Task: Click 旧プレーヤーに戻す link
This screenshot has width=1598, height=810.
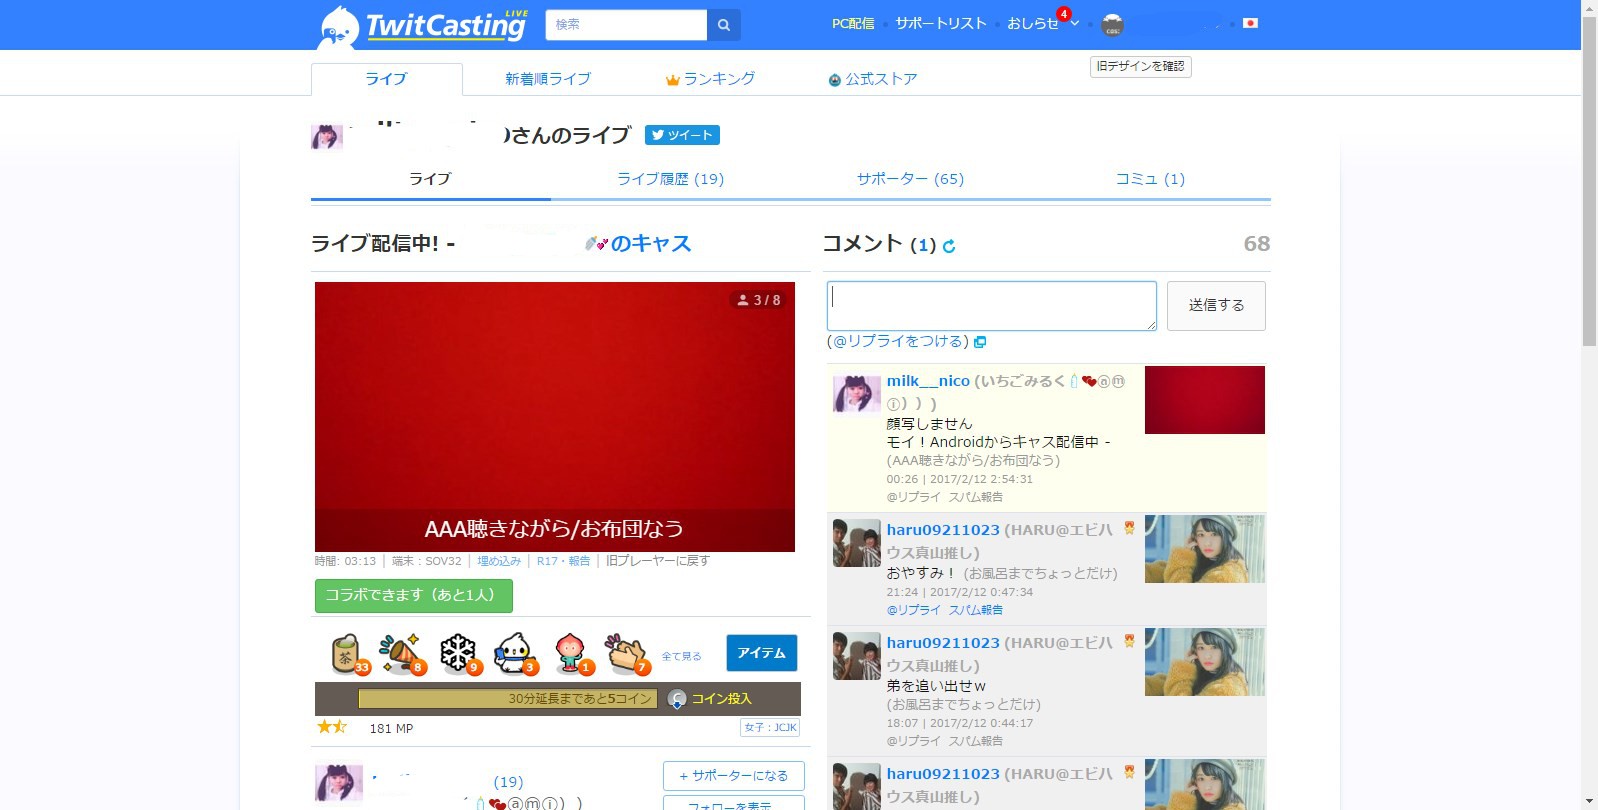Action: (657, 561)
